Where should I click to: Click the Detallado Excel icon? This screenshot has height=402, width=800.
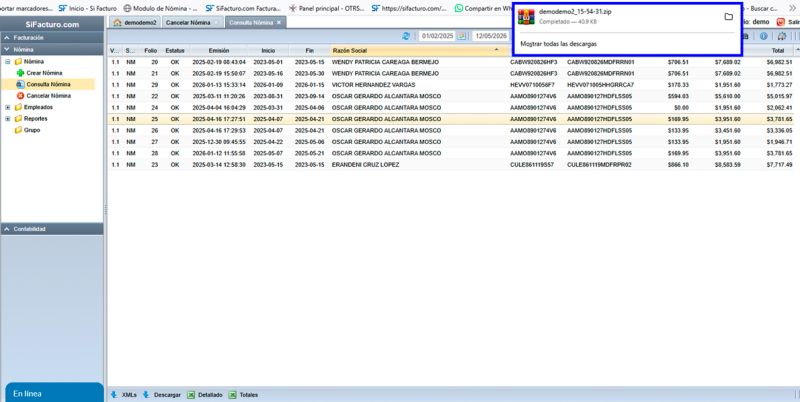point(191,395)
